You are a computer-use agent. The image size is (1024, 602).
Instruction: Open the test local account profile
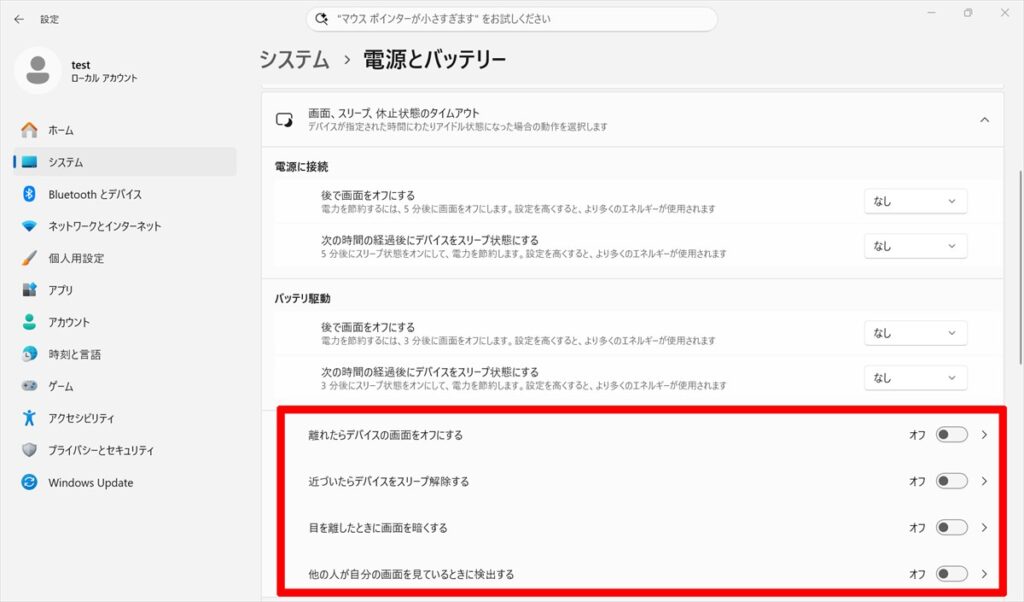pyautogui.click(x=78, y=71)
